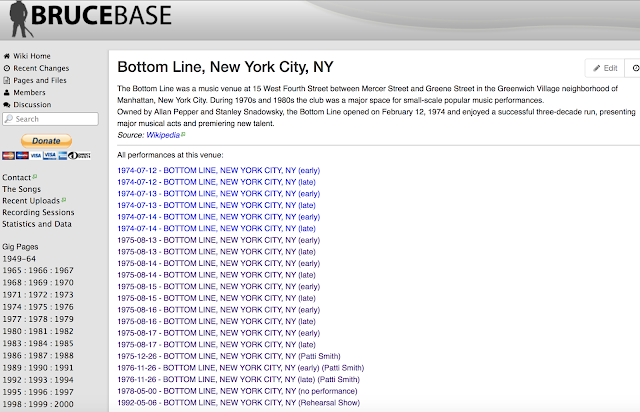The image size is (640, 412).
Task: Click the BruceBase logo silhouette
Action: click(20, 19)
